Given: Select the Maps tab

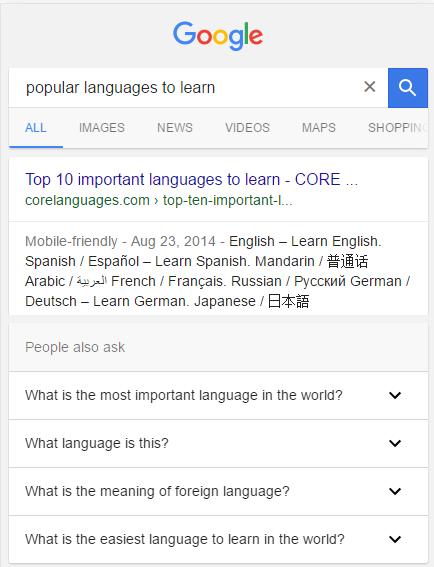Looking at the screenshot, I should 319,128.
